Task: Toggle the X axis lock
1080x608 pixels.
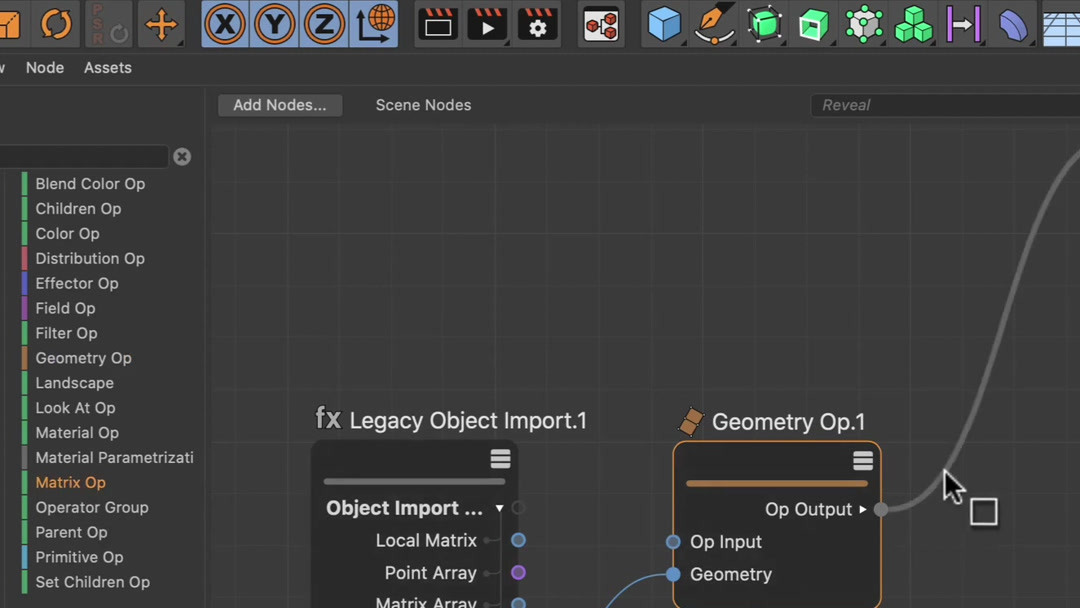Action: (x=225, y=24)
